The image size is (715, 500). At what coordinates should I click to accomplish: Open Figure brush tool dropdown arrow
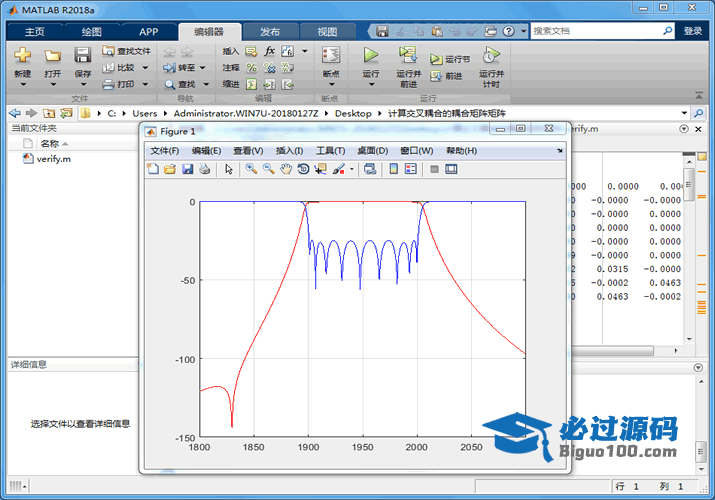pos(352,169)
